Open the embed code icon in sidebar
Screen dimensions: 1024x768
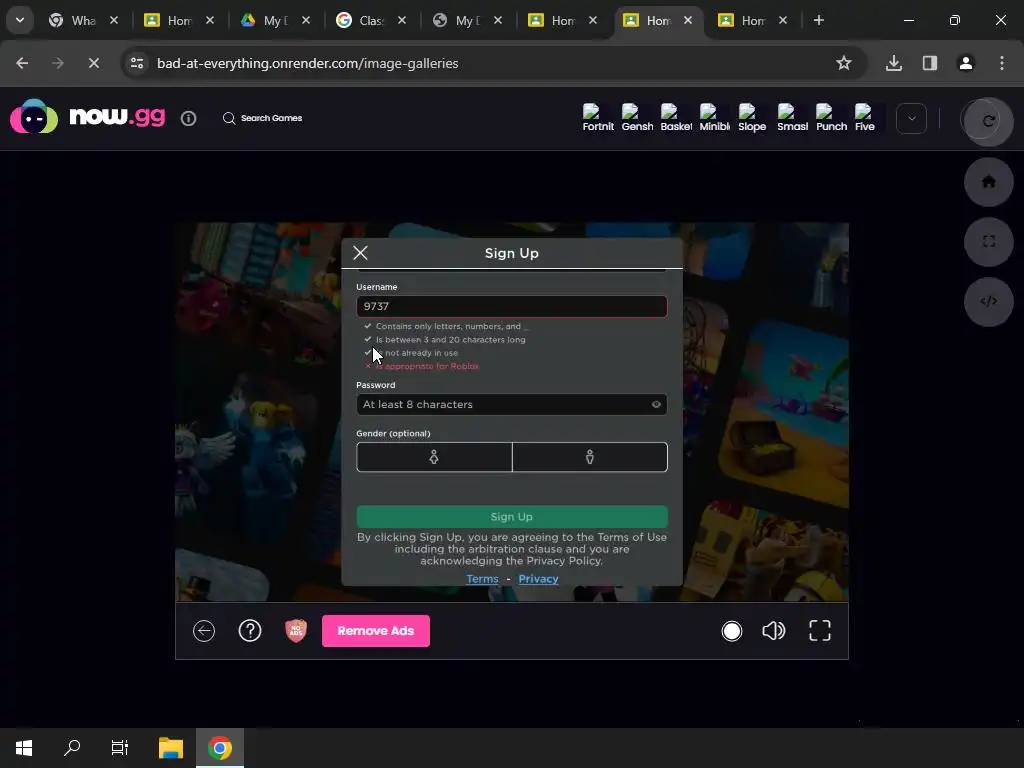989,301
